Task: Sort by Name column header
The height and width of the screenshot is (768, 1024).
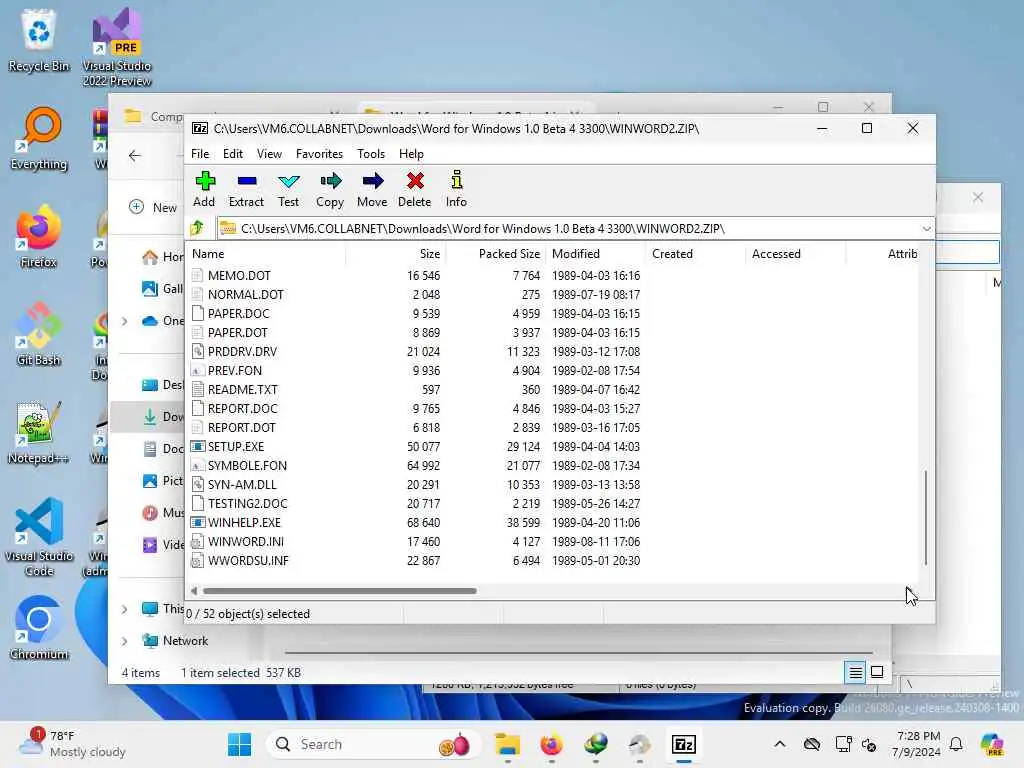Action: click(266, 254)
